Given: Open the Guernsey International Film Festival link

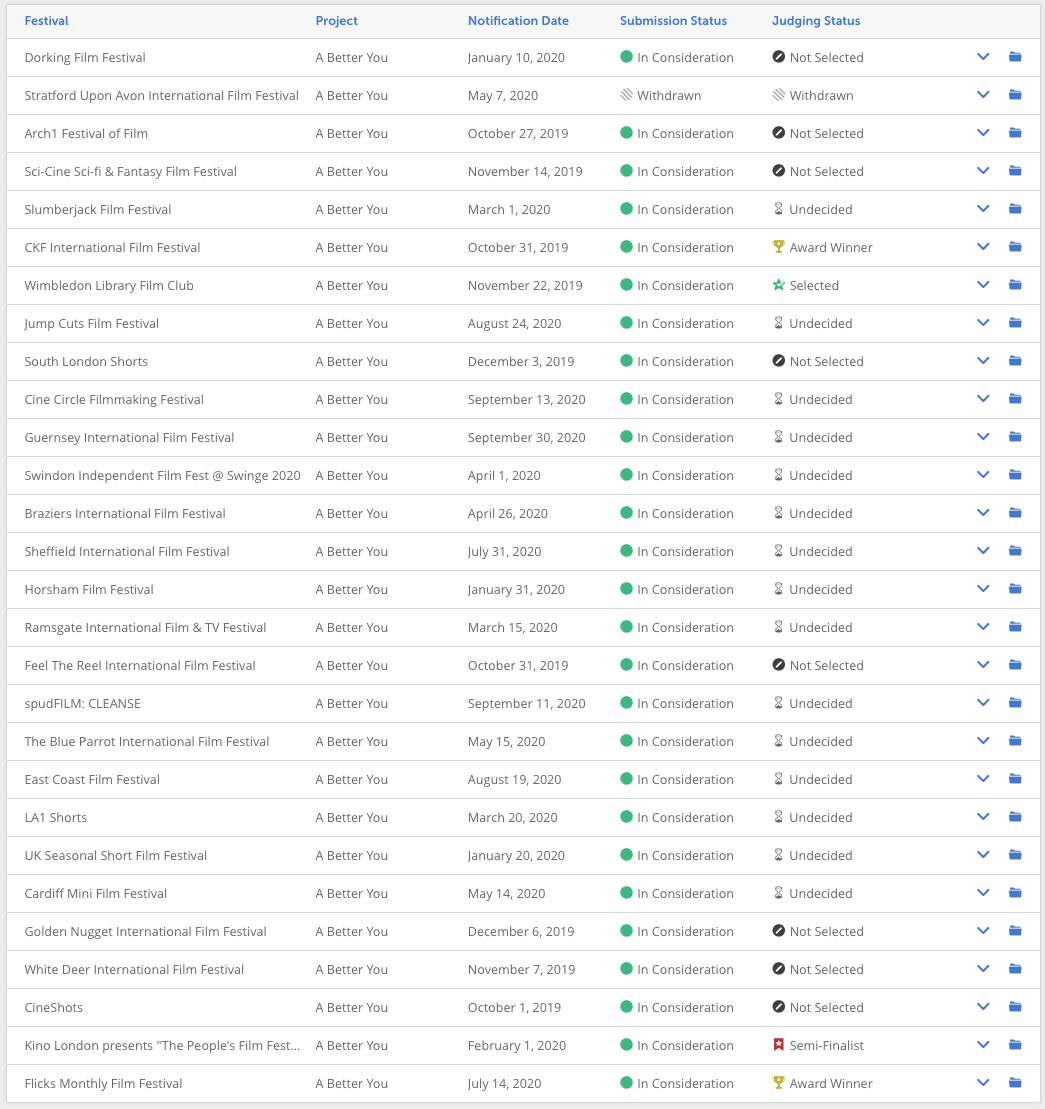Looking at the screenshot, I should pos(129,437).
